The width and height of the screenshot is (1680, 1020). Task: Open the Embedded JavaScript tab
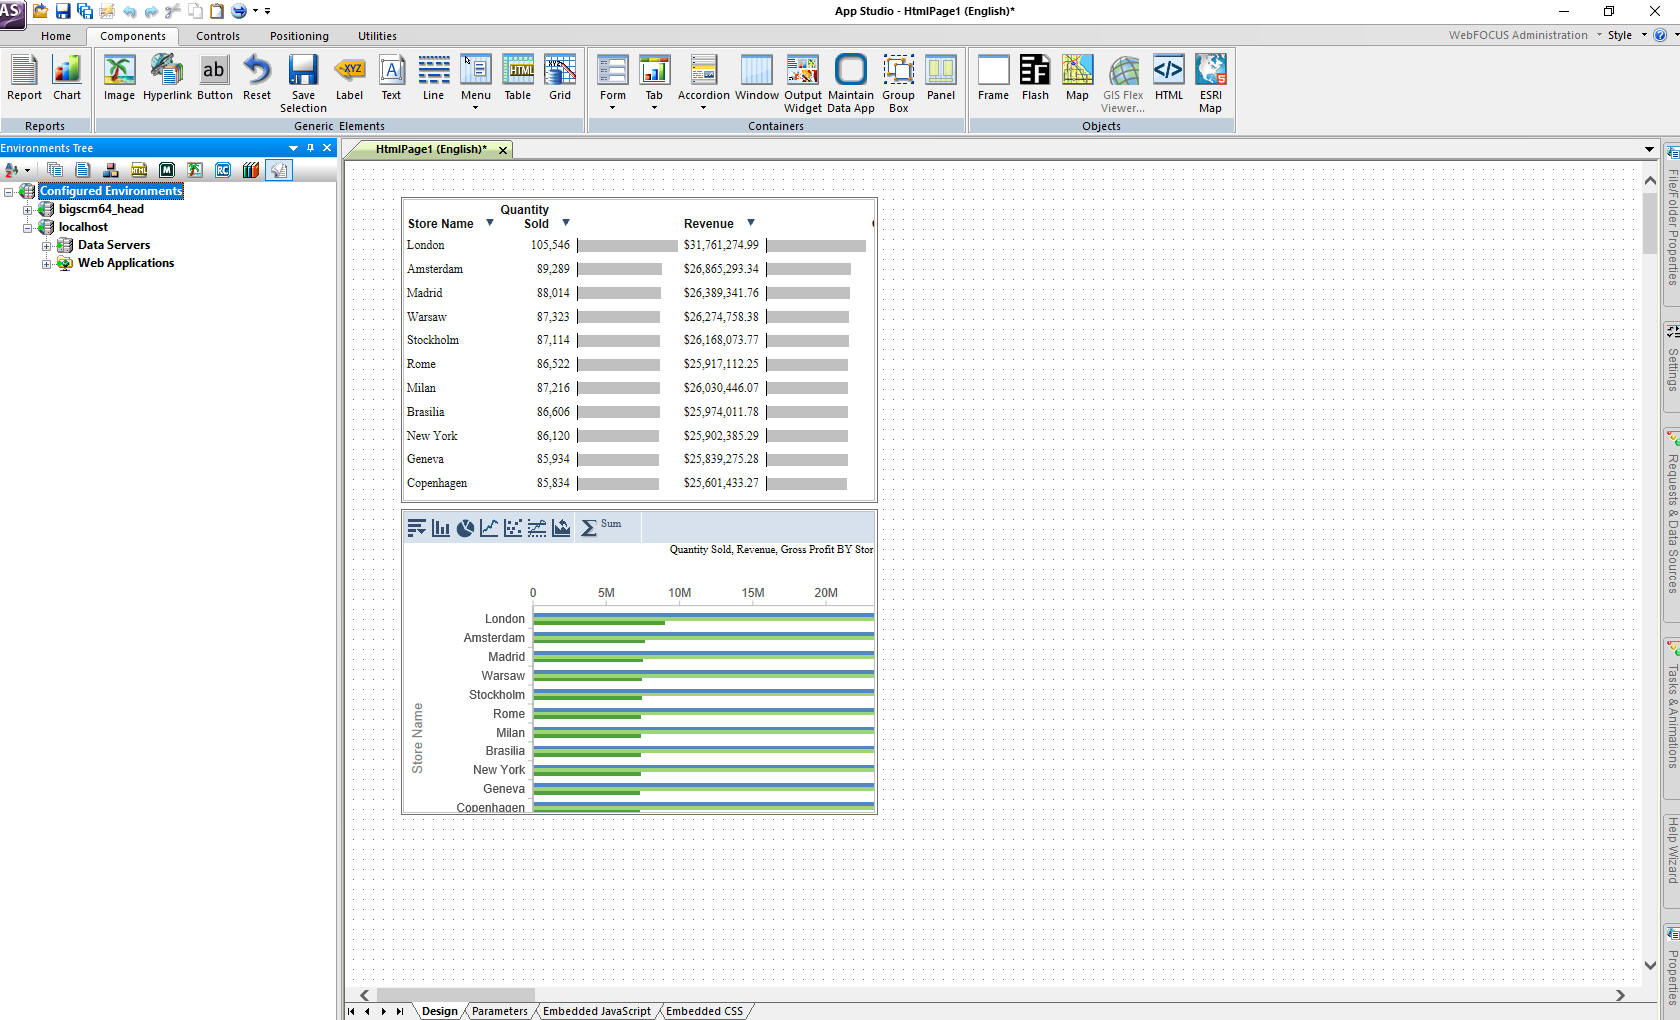pyautogui.click(x=596, y=1011)
